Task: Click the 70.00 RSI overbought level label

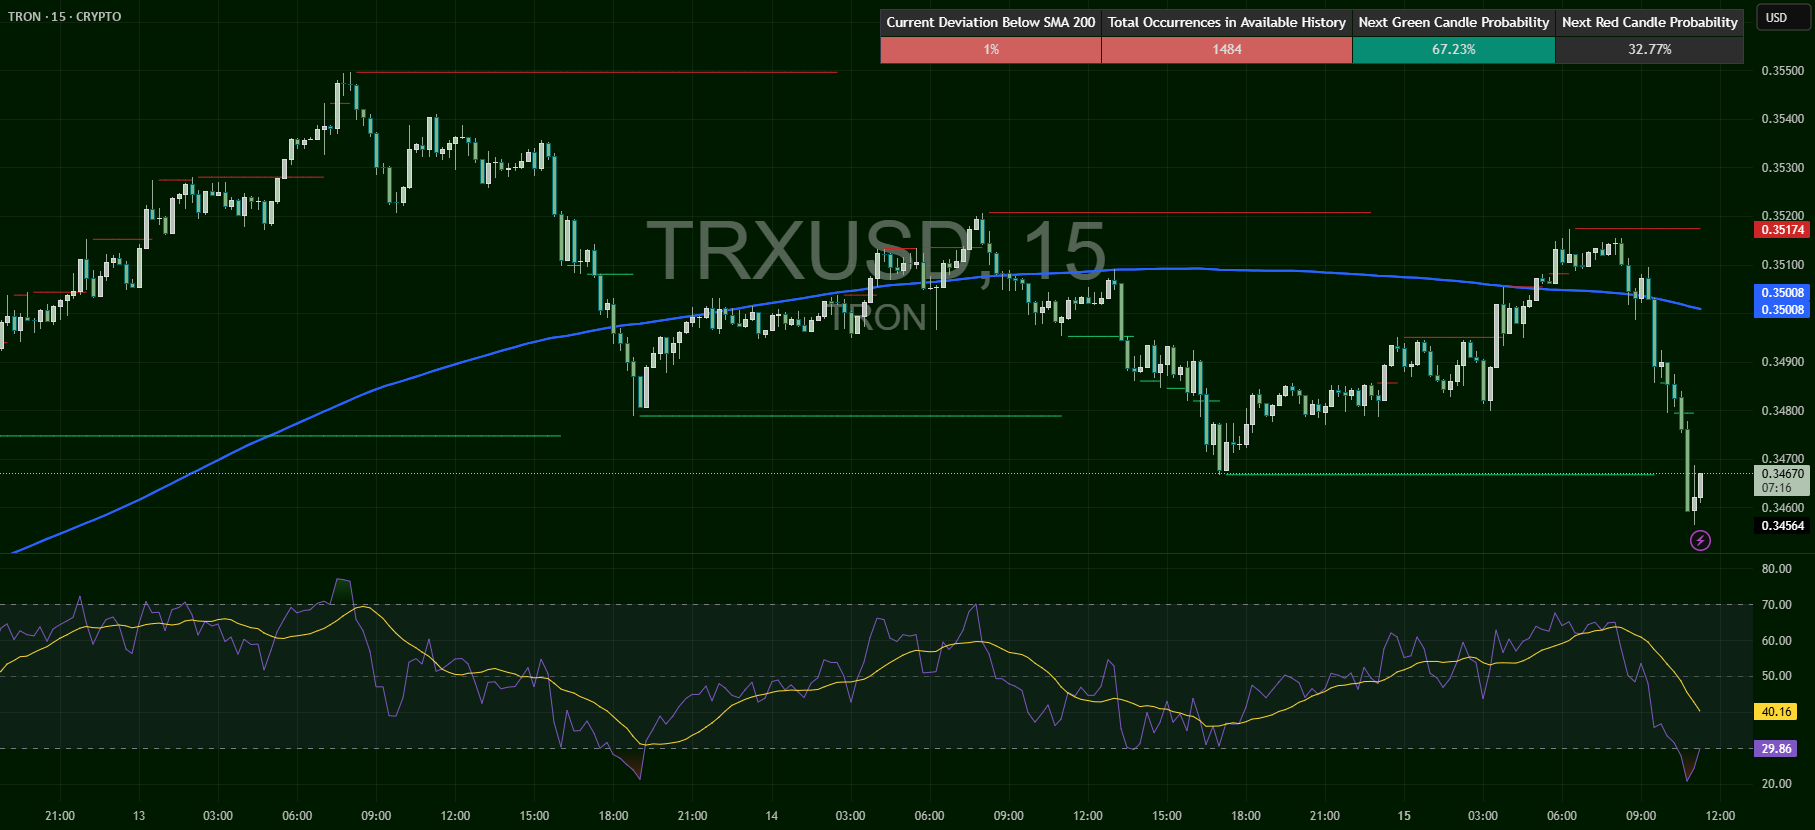Action: click(1776, 605)
